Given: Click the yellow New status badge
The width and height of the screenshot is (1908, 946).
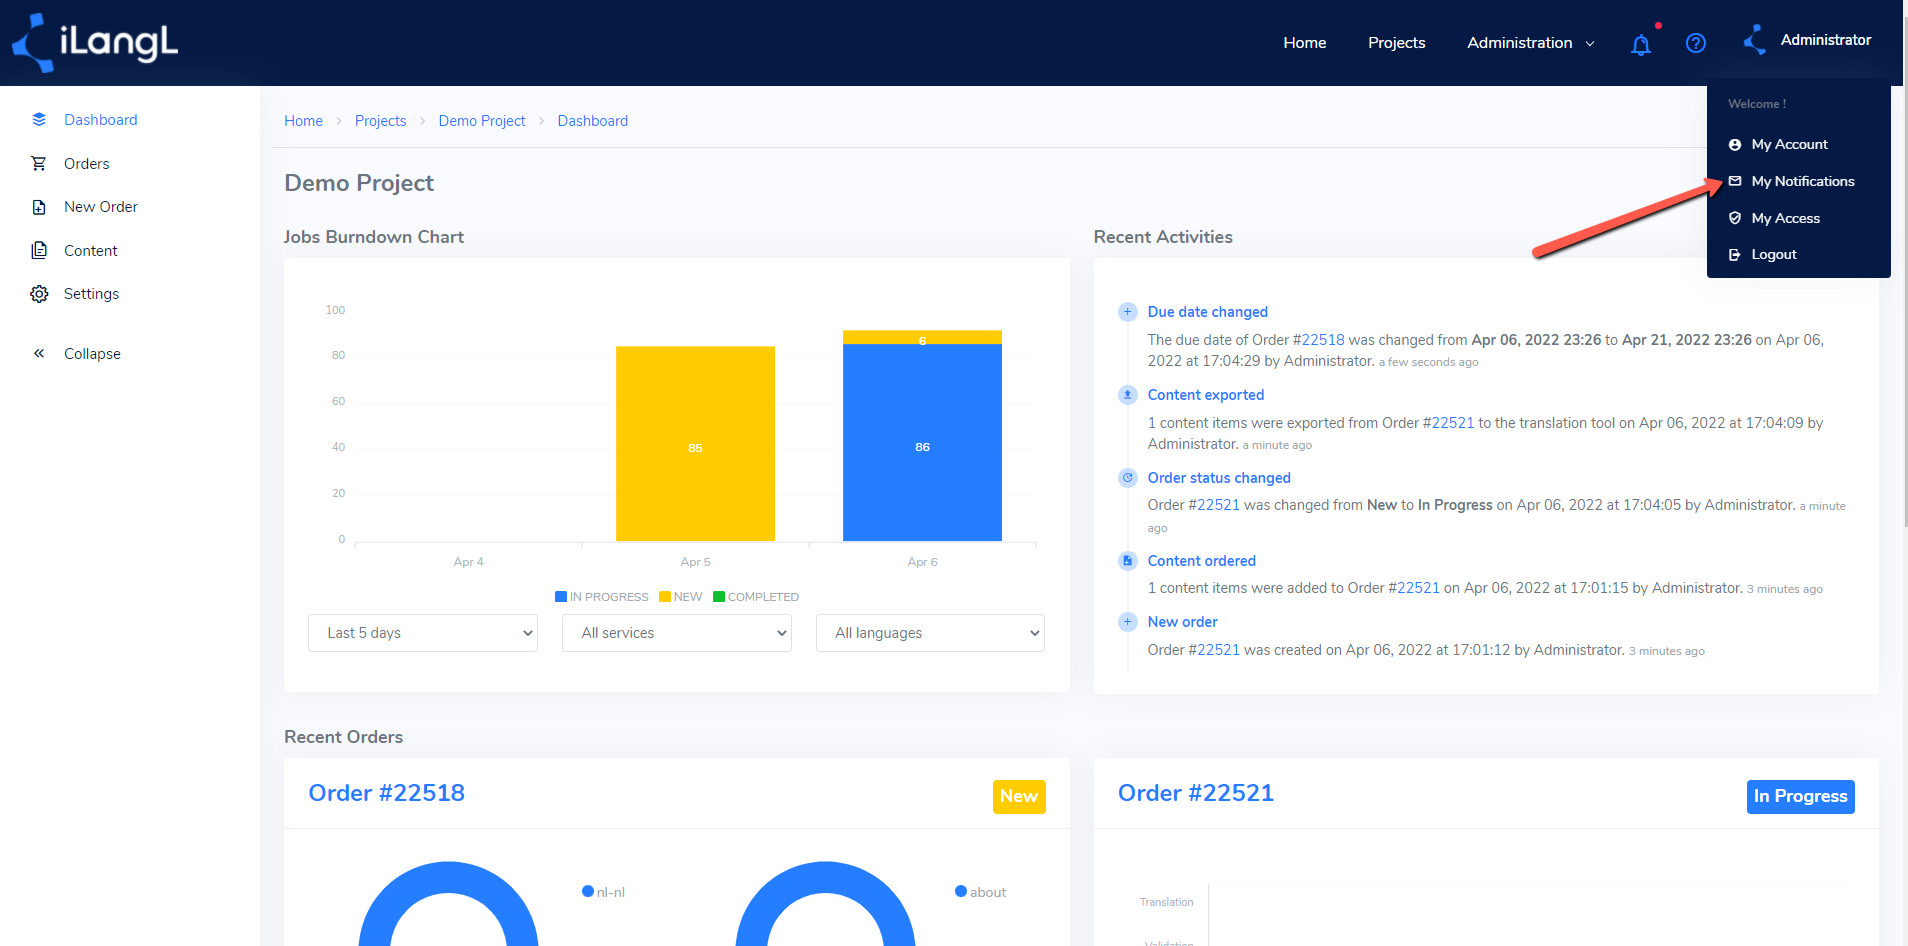Looking at the screenshot, I should coord(1019,797).
